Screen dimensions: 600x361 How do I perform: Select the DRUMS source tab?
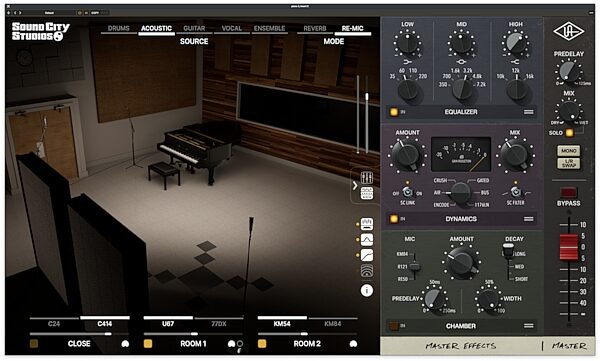[119, 28]
